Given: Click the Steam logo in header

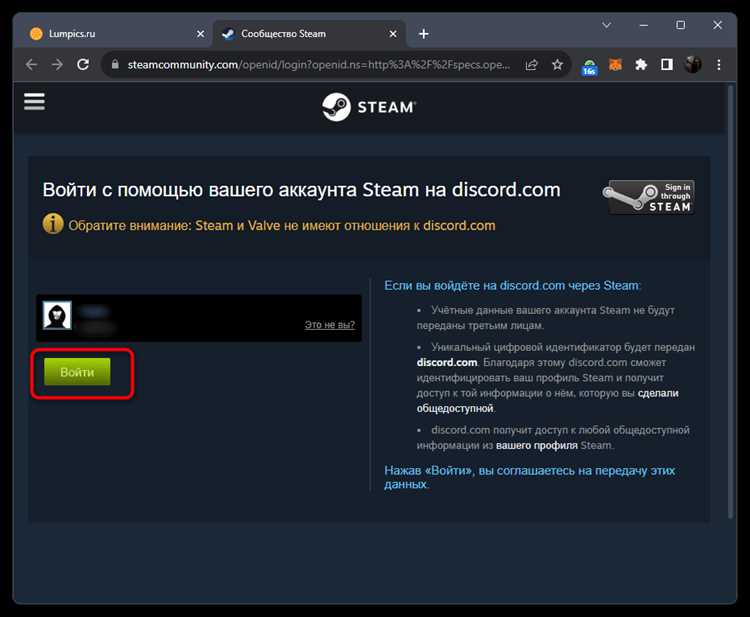Looking at the screenshot, I should tap(369, 107).
